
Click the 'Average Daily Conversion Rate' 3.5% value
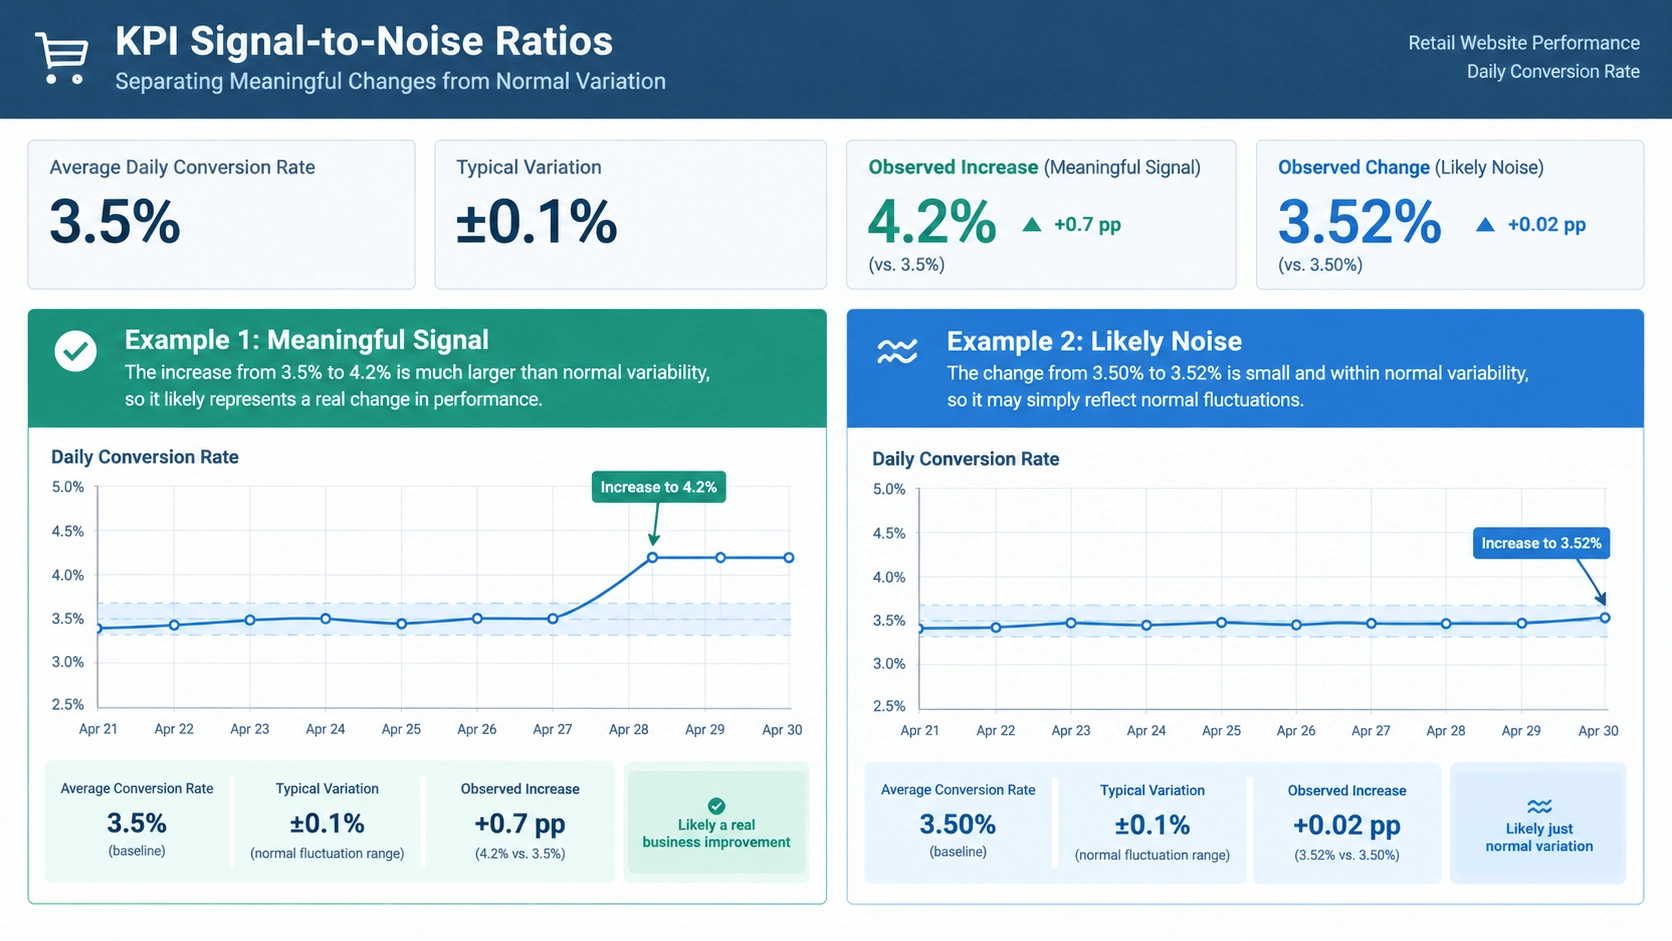115,222
